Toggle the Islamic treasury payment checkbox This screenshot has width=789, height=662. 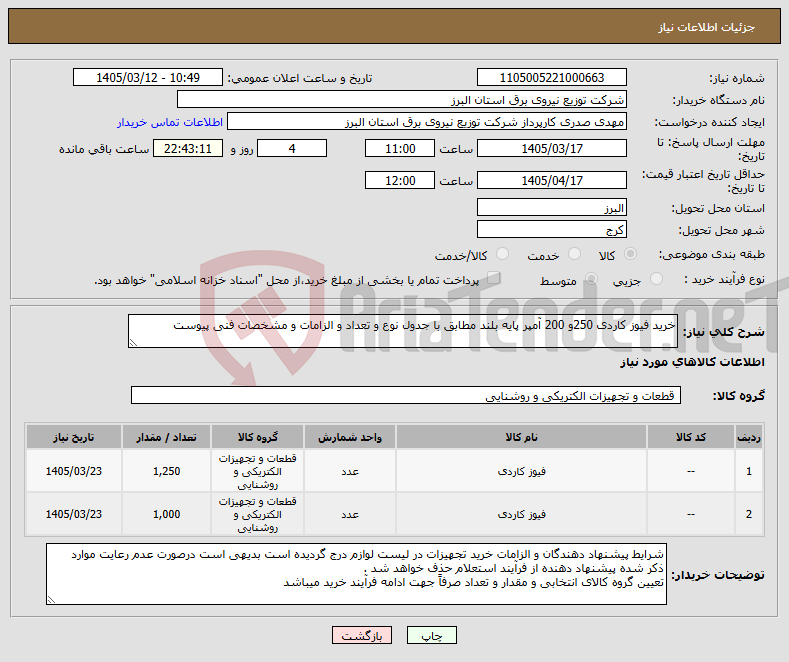tap(494, 278)
